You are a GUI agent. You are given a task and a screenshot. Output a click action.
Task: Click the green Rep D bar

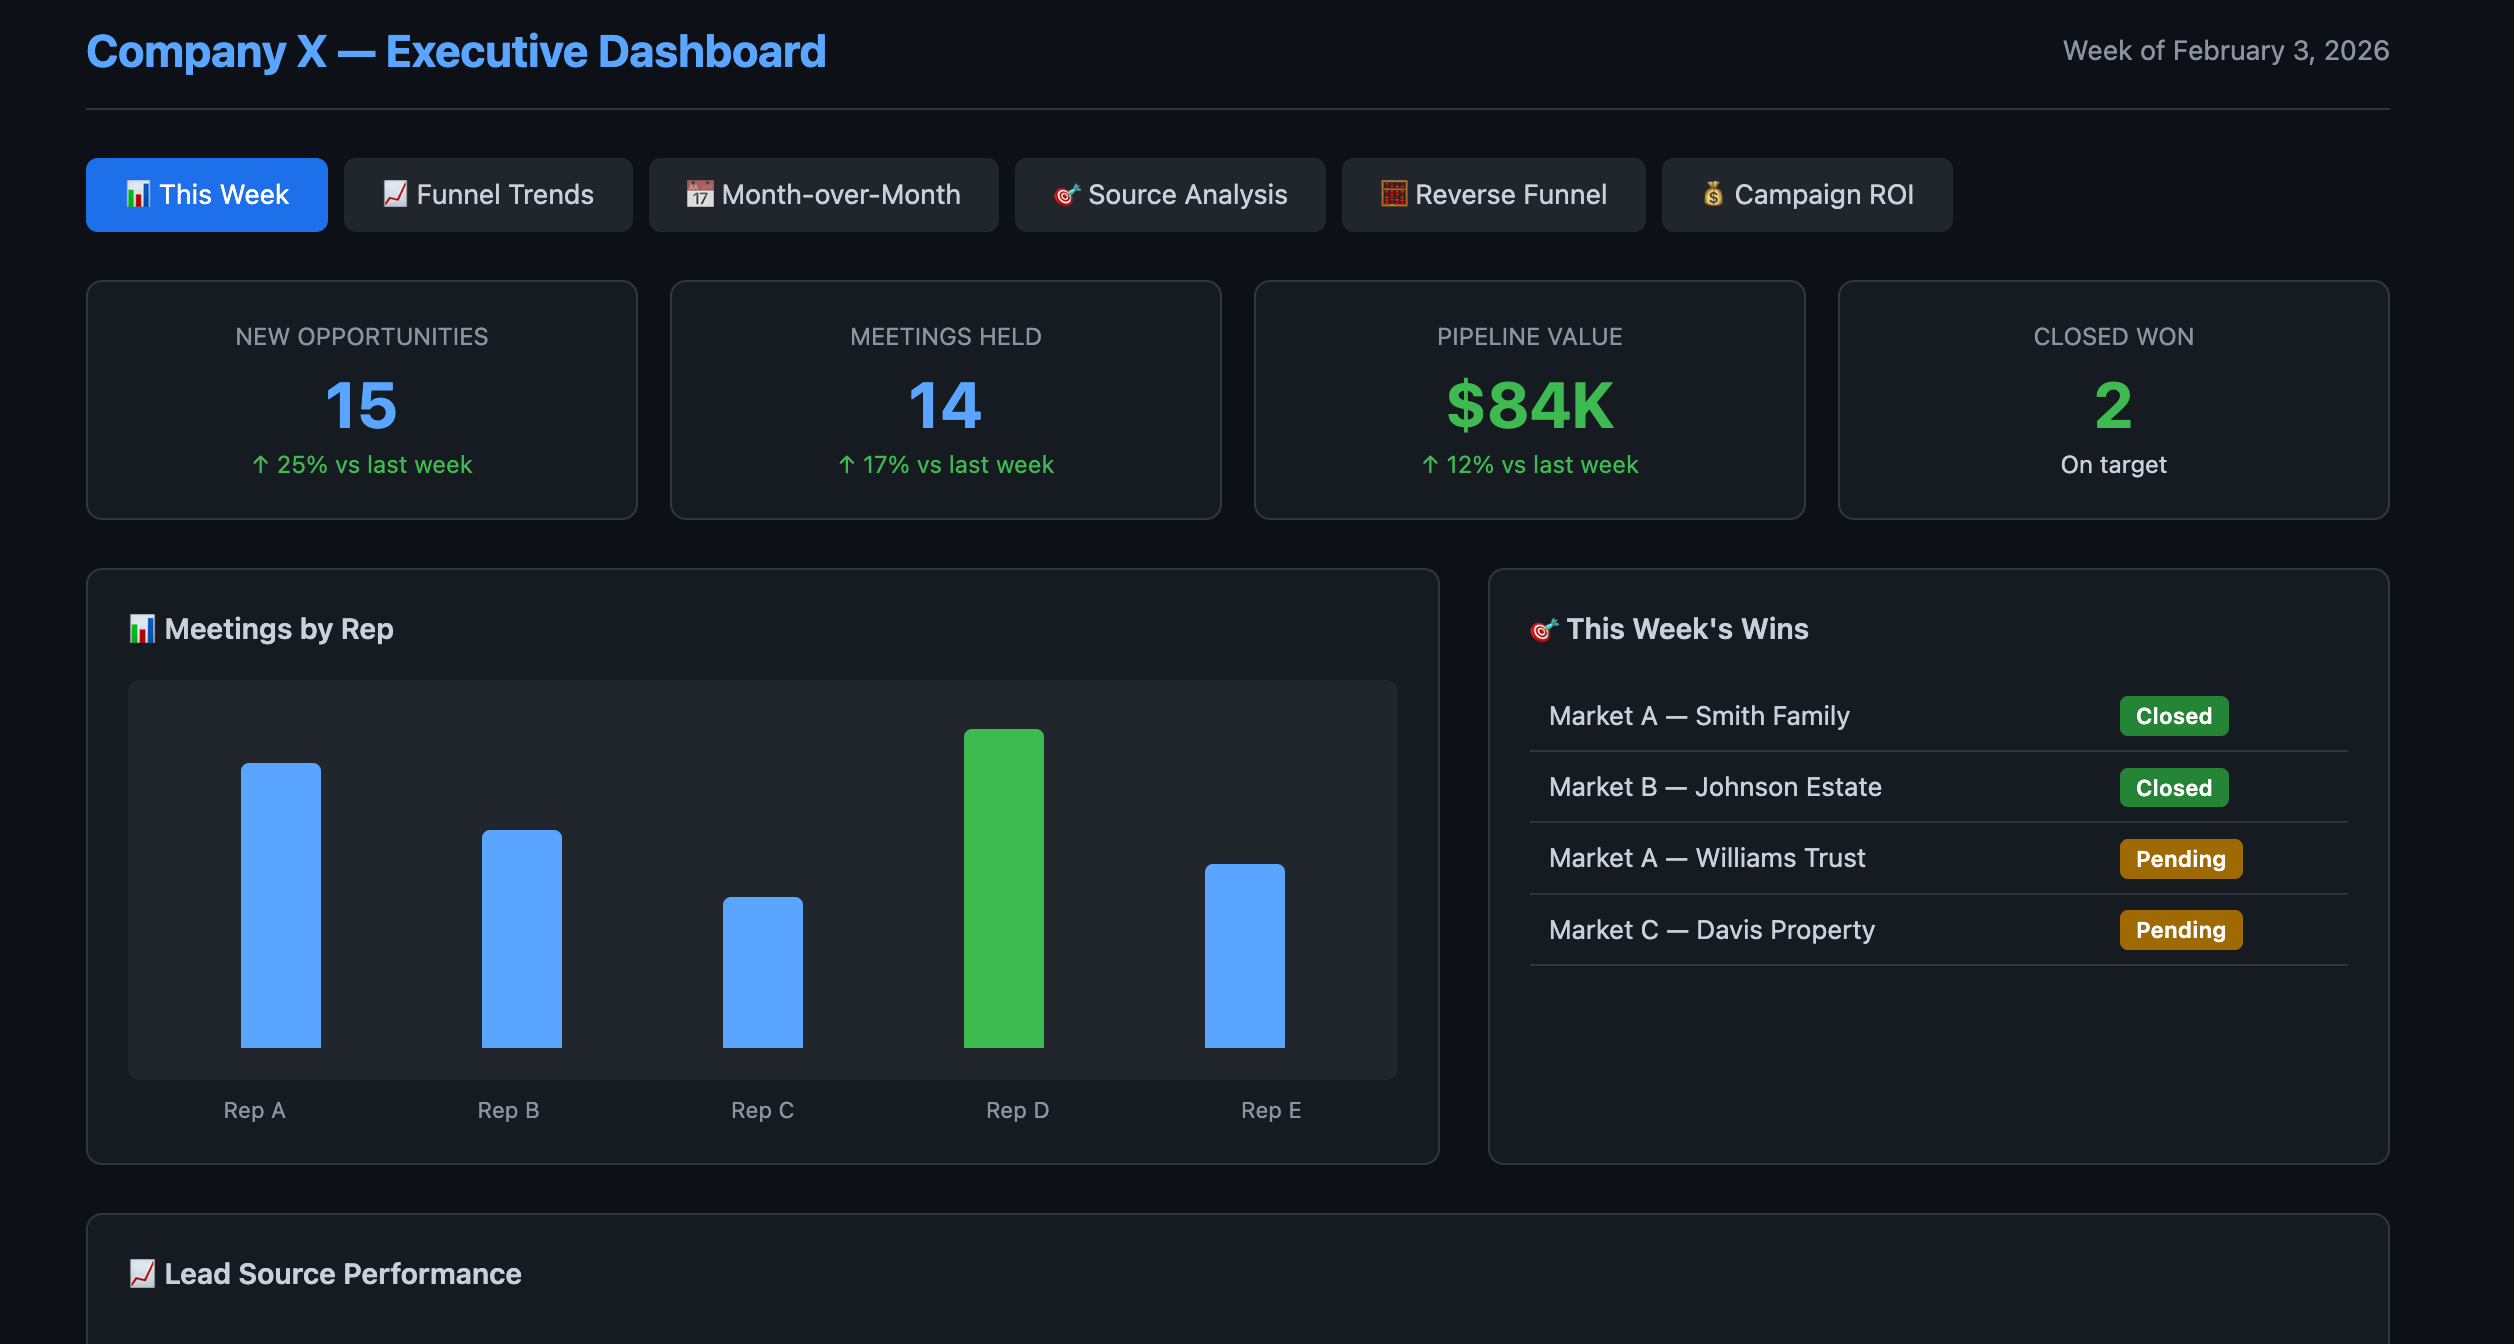click(x=1003, y=888)
